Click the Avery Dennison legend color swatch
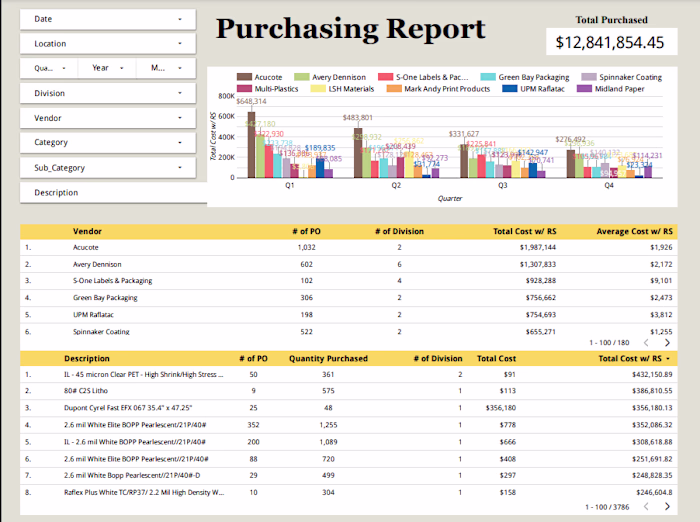This screenshot has width=700, height=522. click(x=302, y=77)
